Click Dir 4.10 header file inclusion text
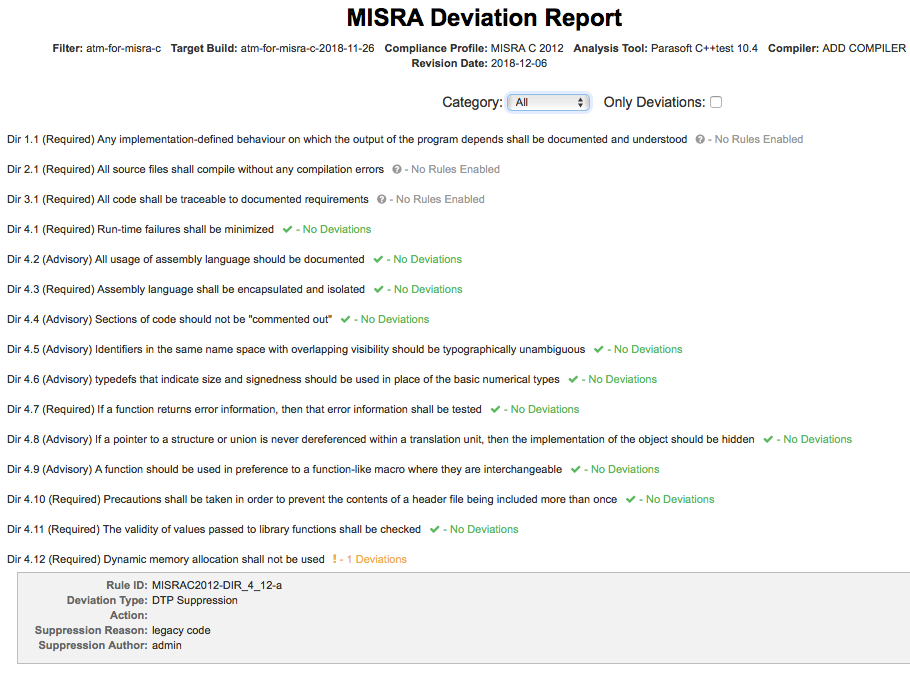Image resolution: width=910 pixels, height=675 pixels. click(312, 499)
